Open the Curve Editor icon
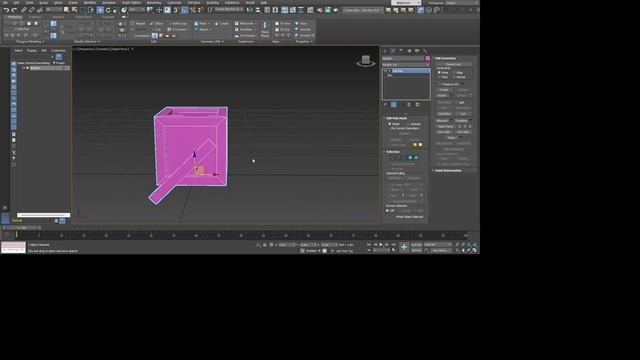 293,10
